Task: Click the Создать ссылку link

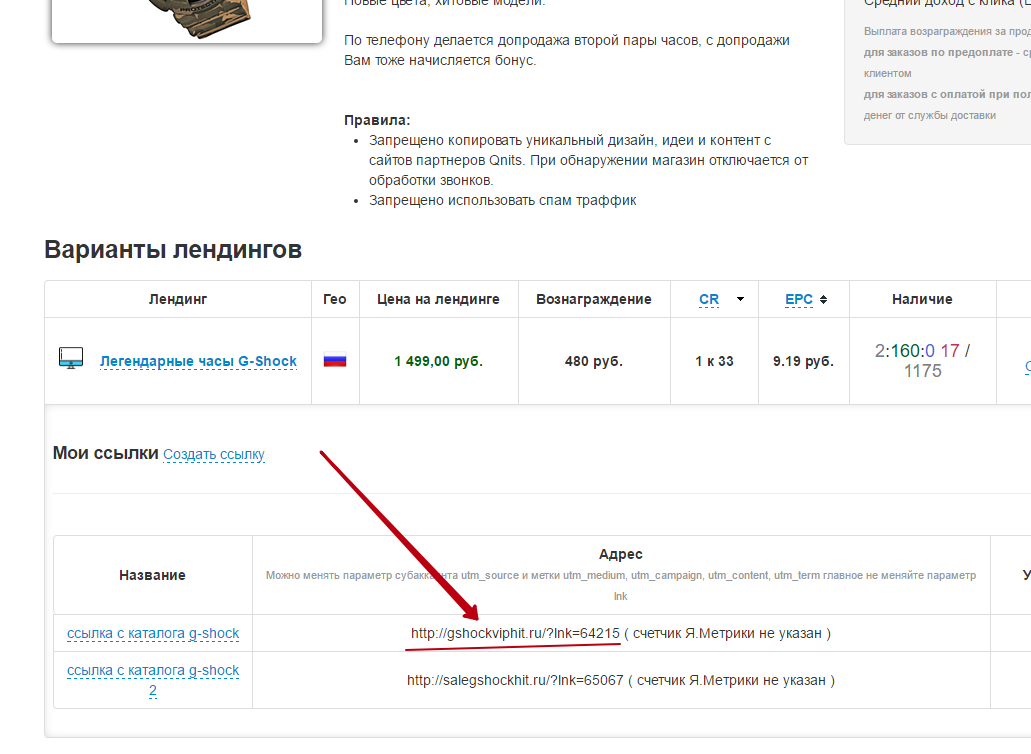Action: pyautogui.click(x=214, y=454)
